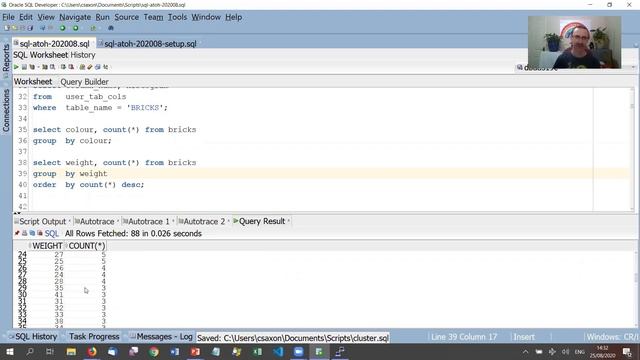640x360 pixels.
Task: Click the Run Script icon in worksheet toolbar
Action: (x=24, y=67)
